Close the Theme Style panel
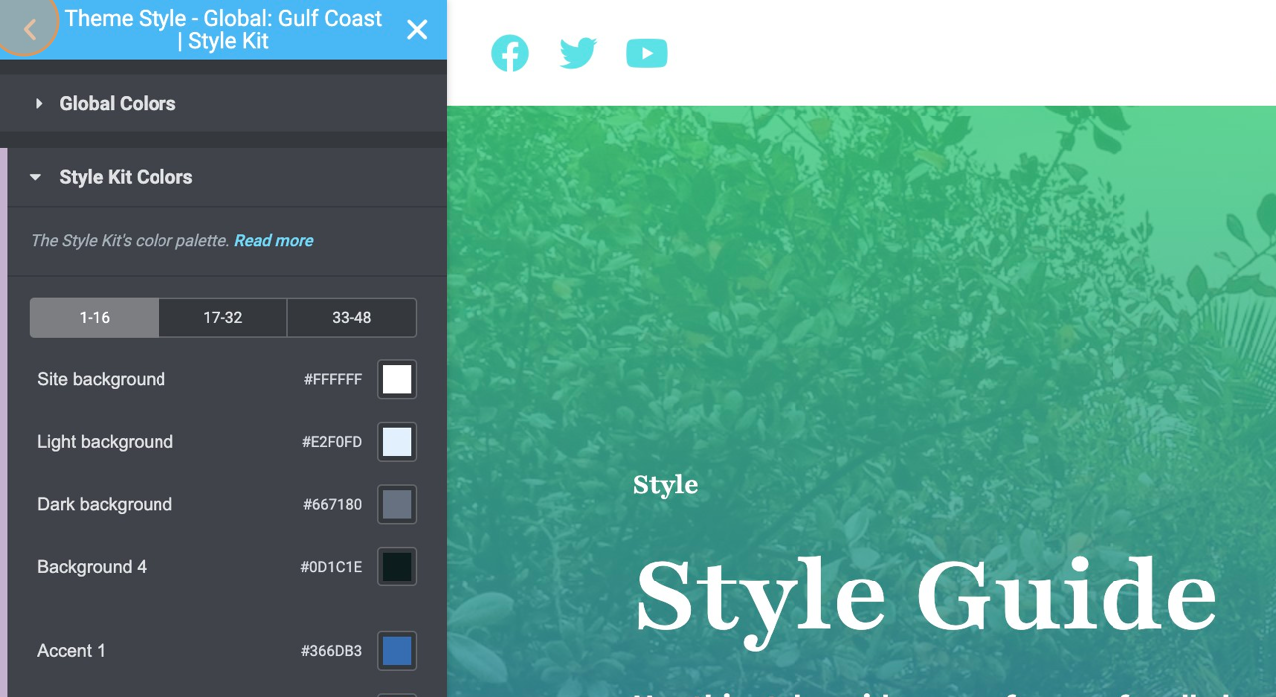 click(x=417, y=30)
